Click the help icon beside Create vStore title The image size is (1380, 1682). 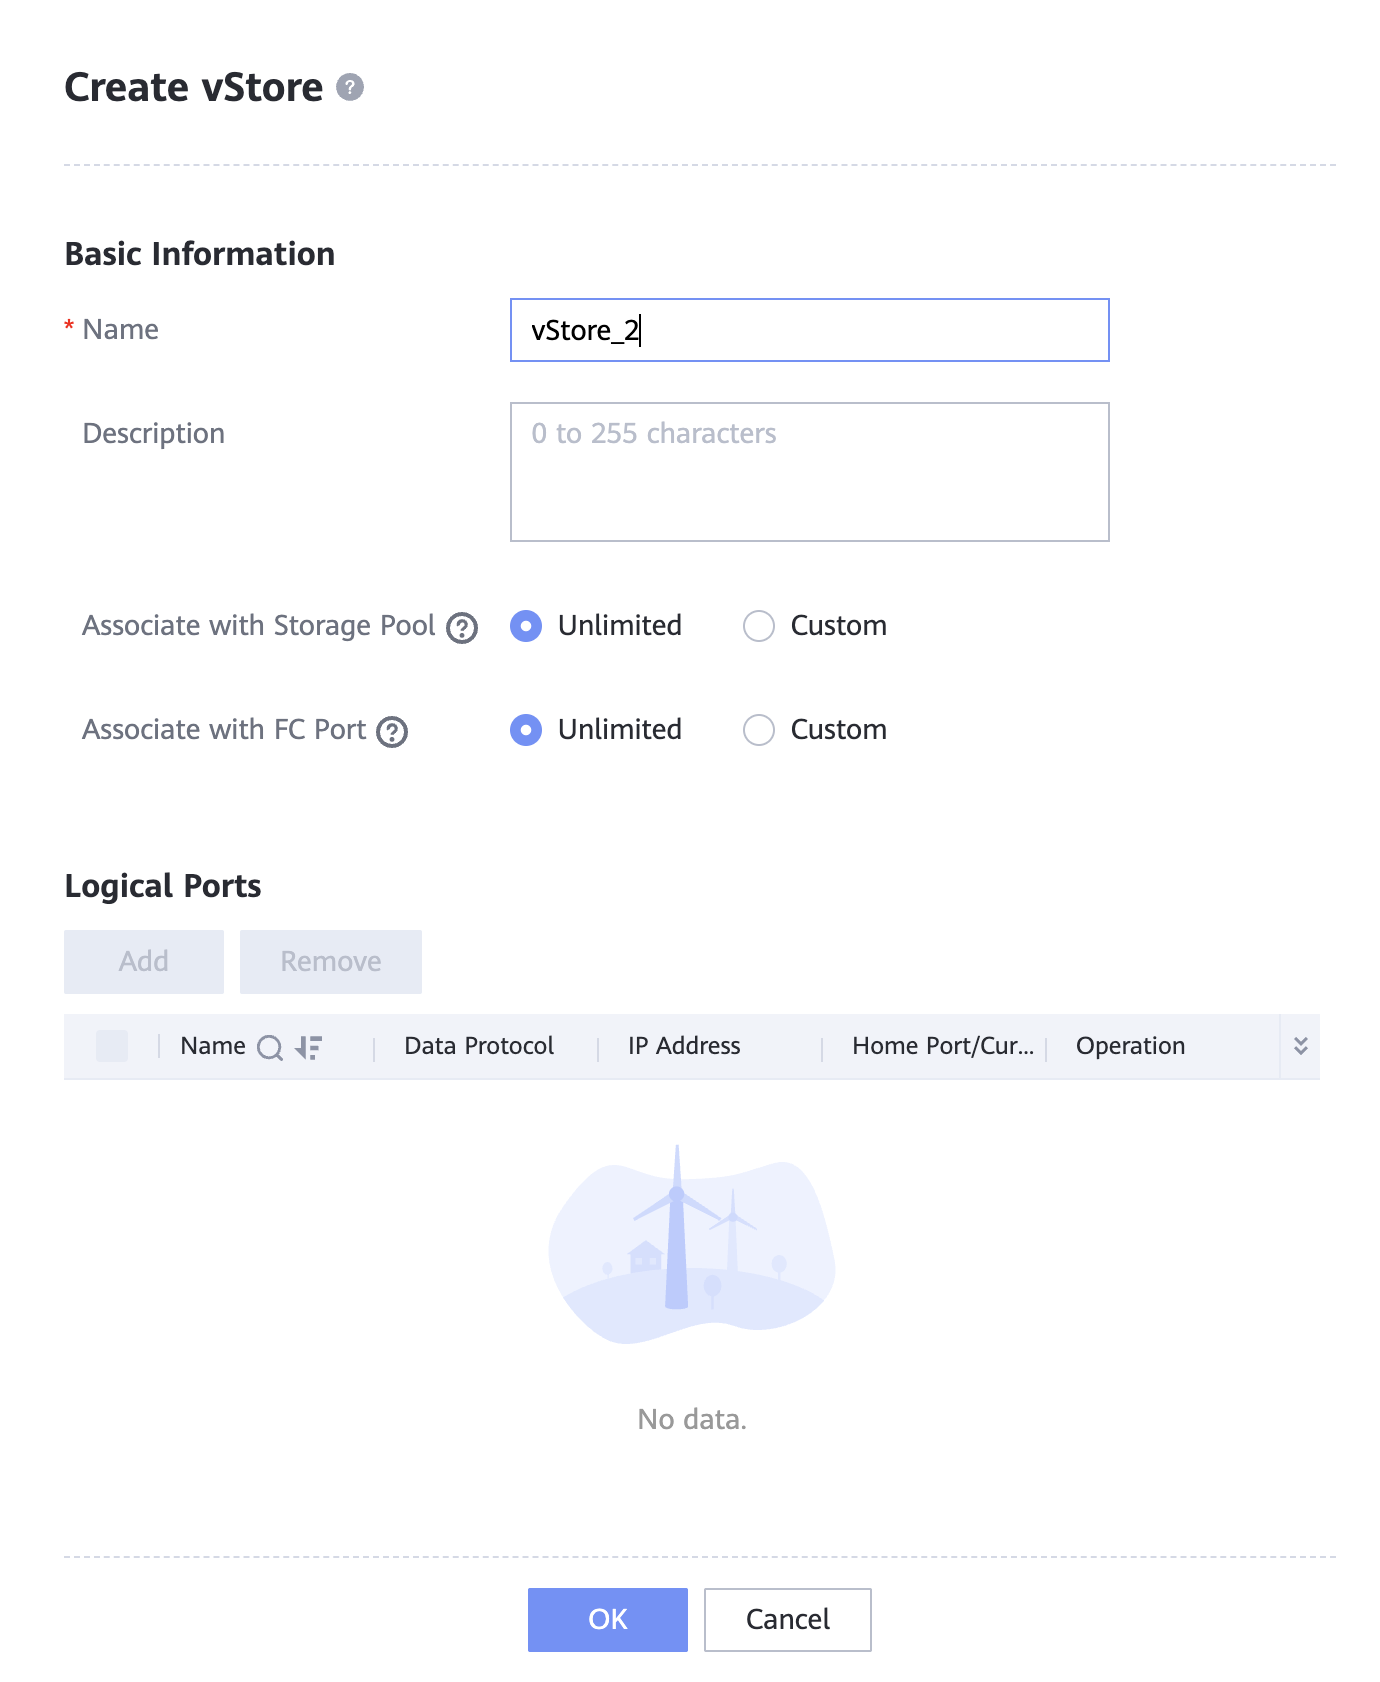click(349, 88)
